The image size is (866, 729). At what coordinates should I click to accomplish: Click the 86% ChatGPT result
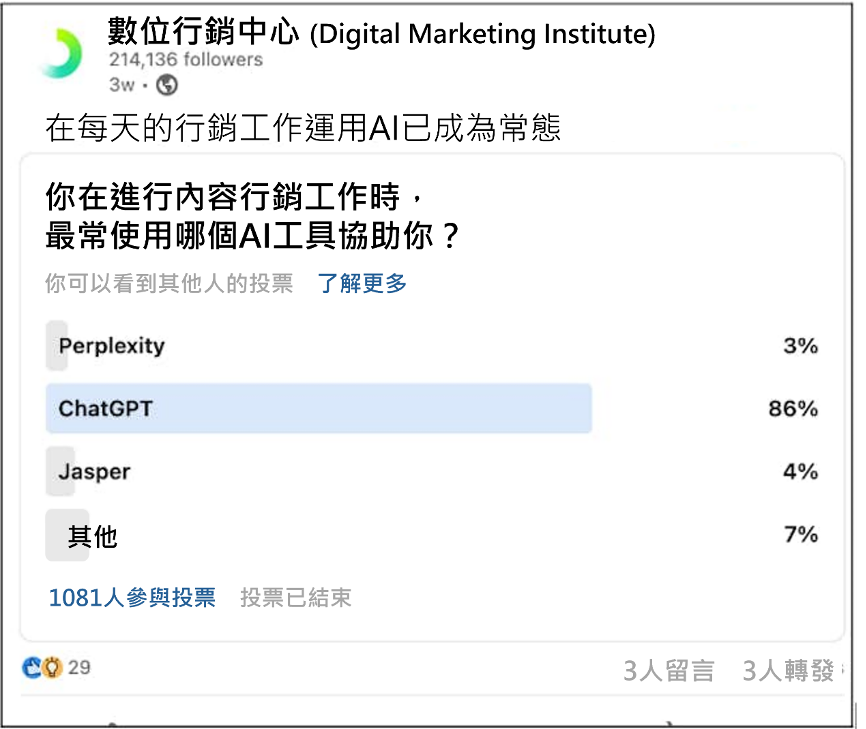click(793, 408)
